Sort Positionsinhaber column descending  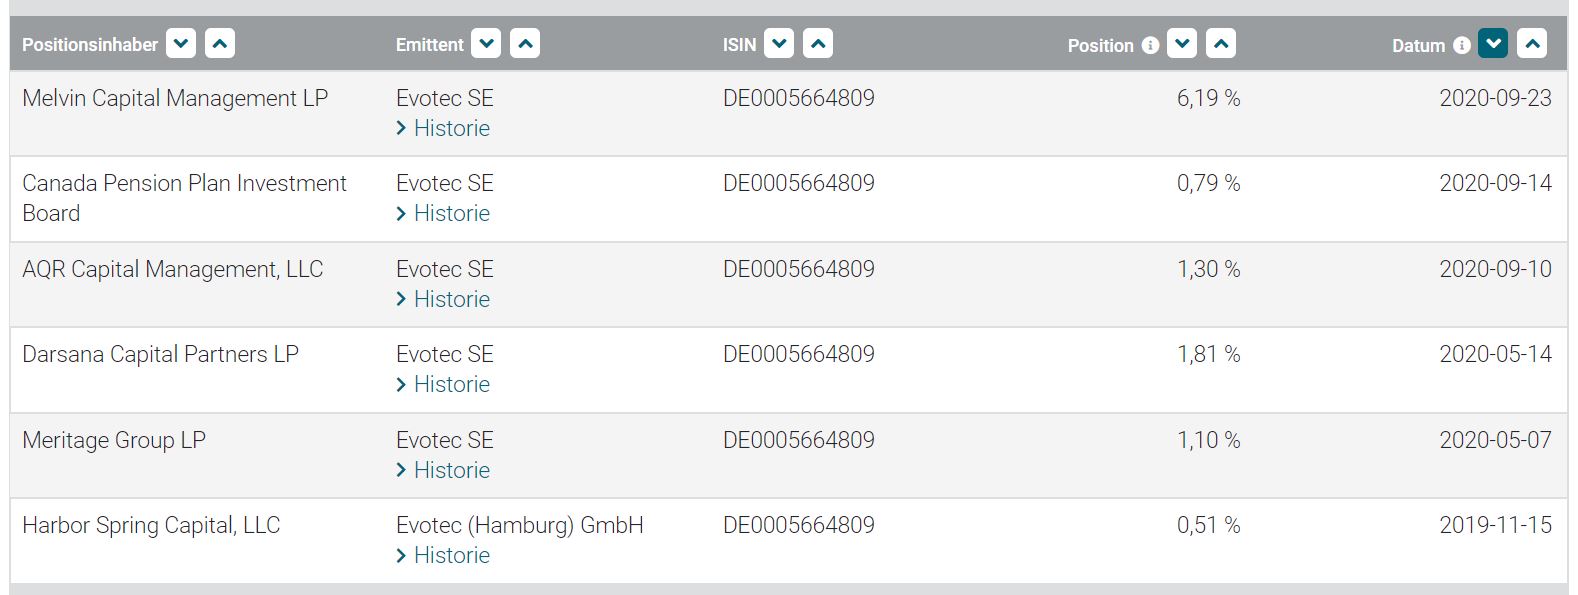point(181,44)
